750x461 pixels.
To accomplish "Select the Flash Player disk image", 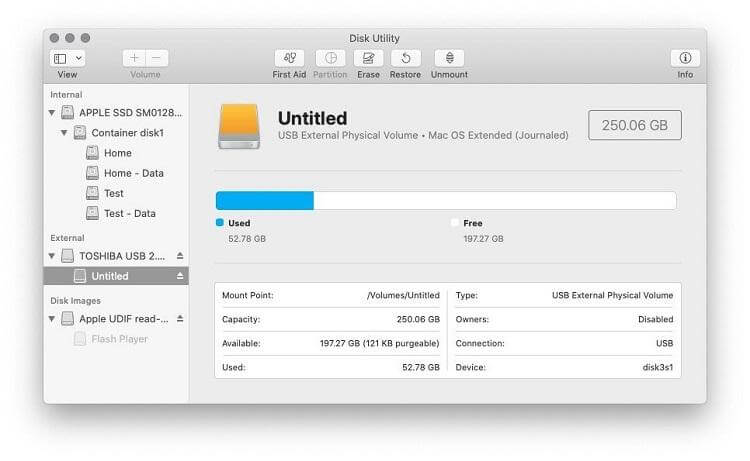I will pyautogui.click(x=119, y=339).
